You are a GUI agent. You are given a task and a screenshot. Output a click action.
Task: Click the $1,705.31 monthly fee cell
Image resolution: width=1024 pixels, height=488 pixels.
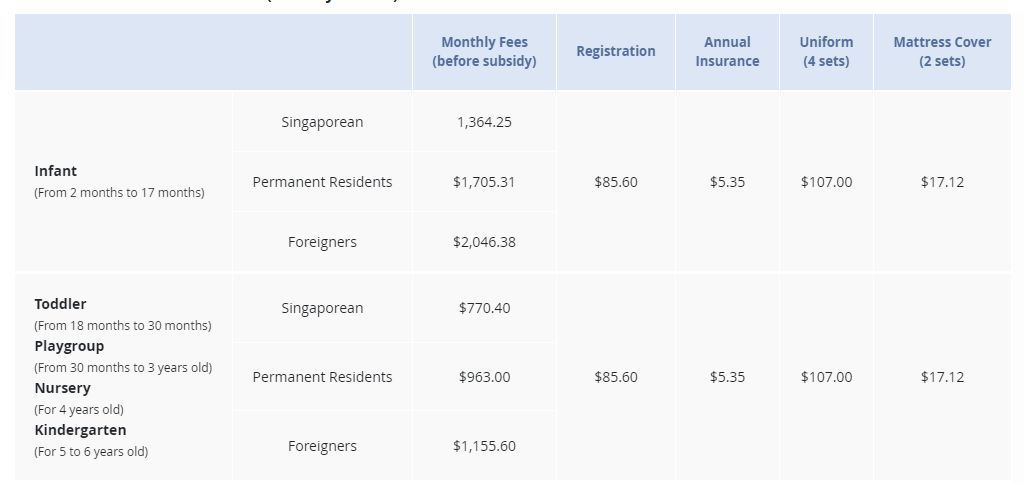pos(484,182)
